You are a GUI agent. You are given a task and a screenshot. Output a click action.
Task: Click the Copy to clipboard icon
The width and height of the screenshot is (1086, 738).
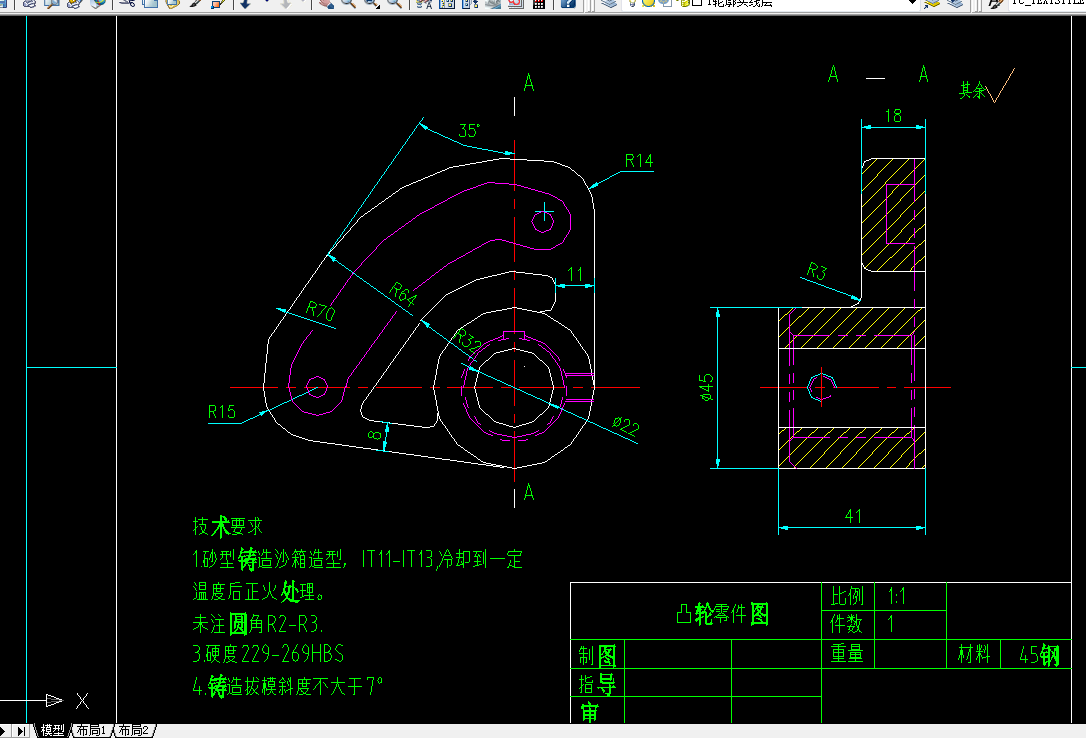click(x=149, y=5)
